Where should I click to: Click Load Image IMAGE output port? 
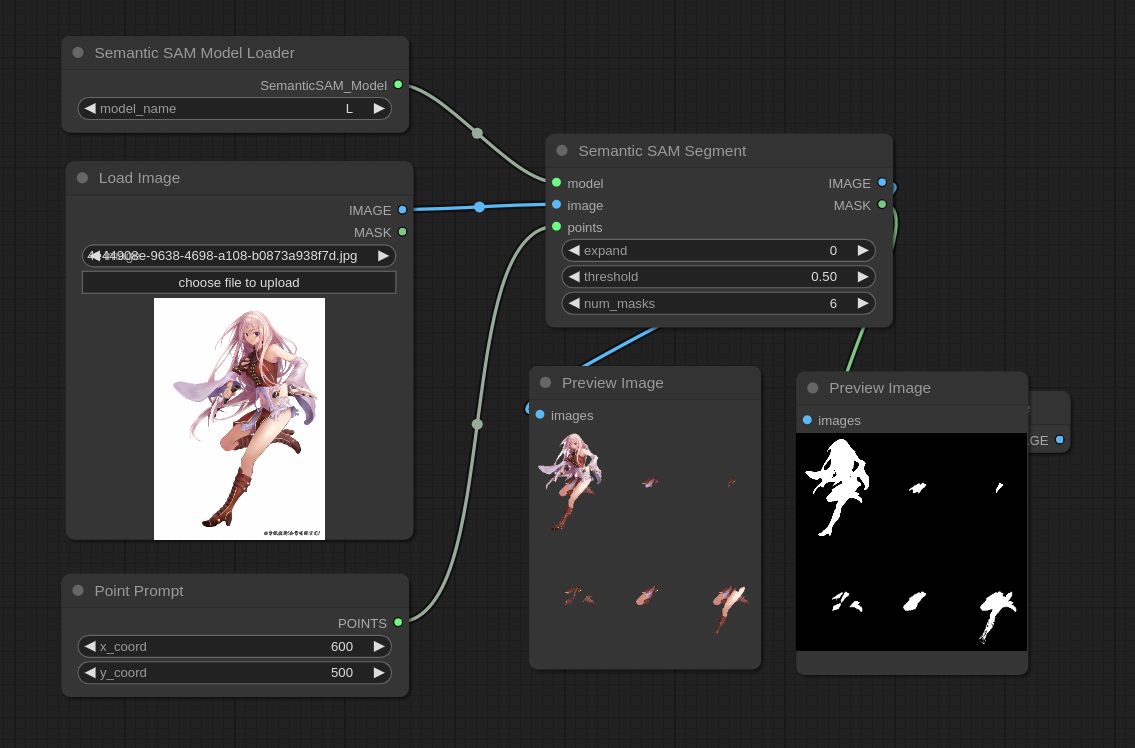click(x=402, y=210)
